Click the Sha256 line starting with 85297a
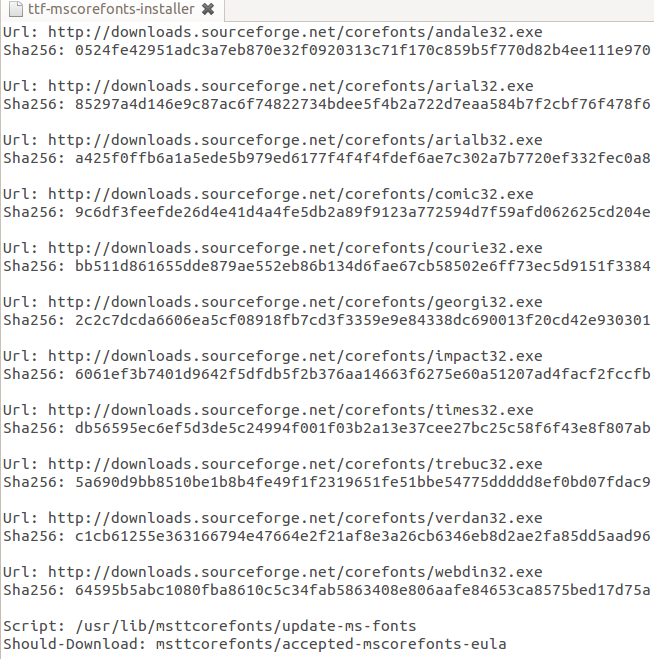The image size is (654, 659). (327, 104)
